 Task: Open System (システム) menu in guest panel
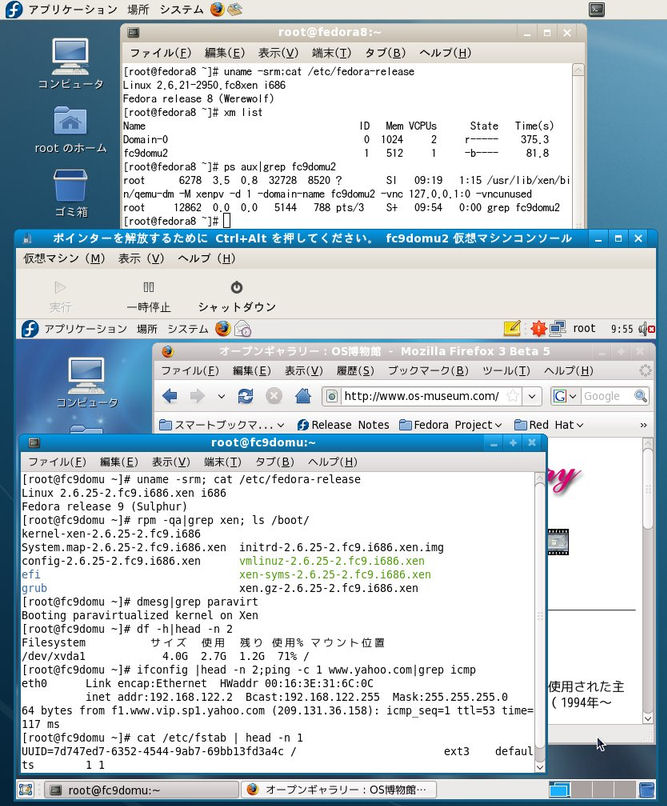click(x=188, y=328)
